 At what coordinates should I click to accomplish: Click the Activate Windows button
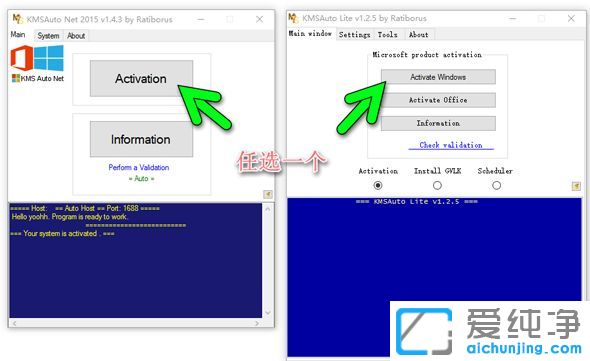pos(438,77)
